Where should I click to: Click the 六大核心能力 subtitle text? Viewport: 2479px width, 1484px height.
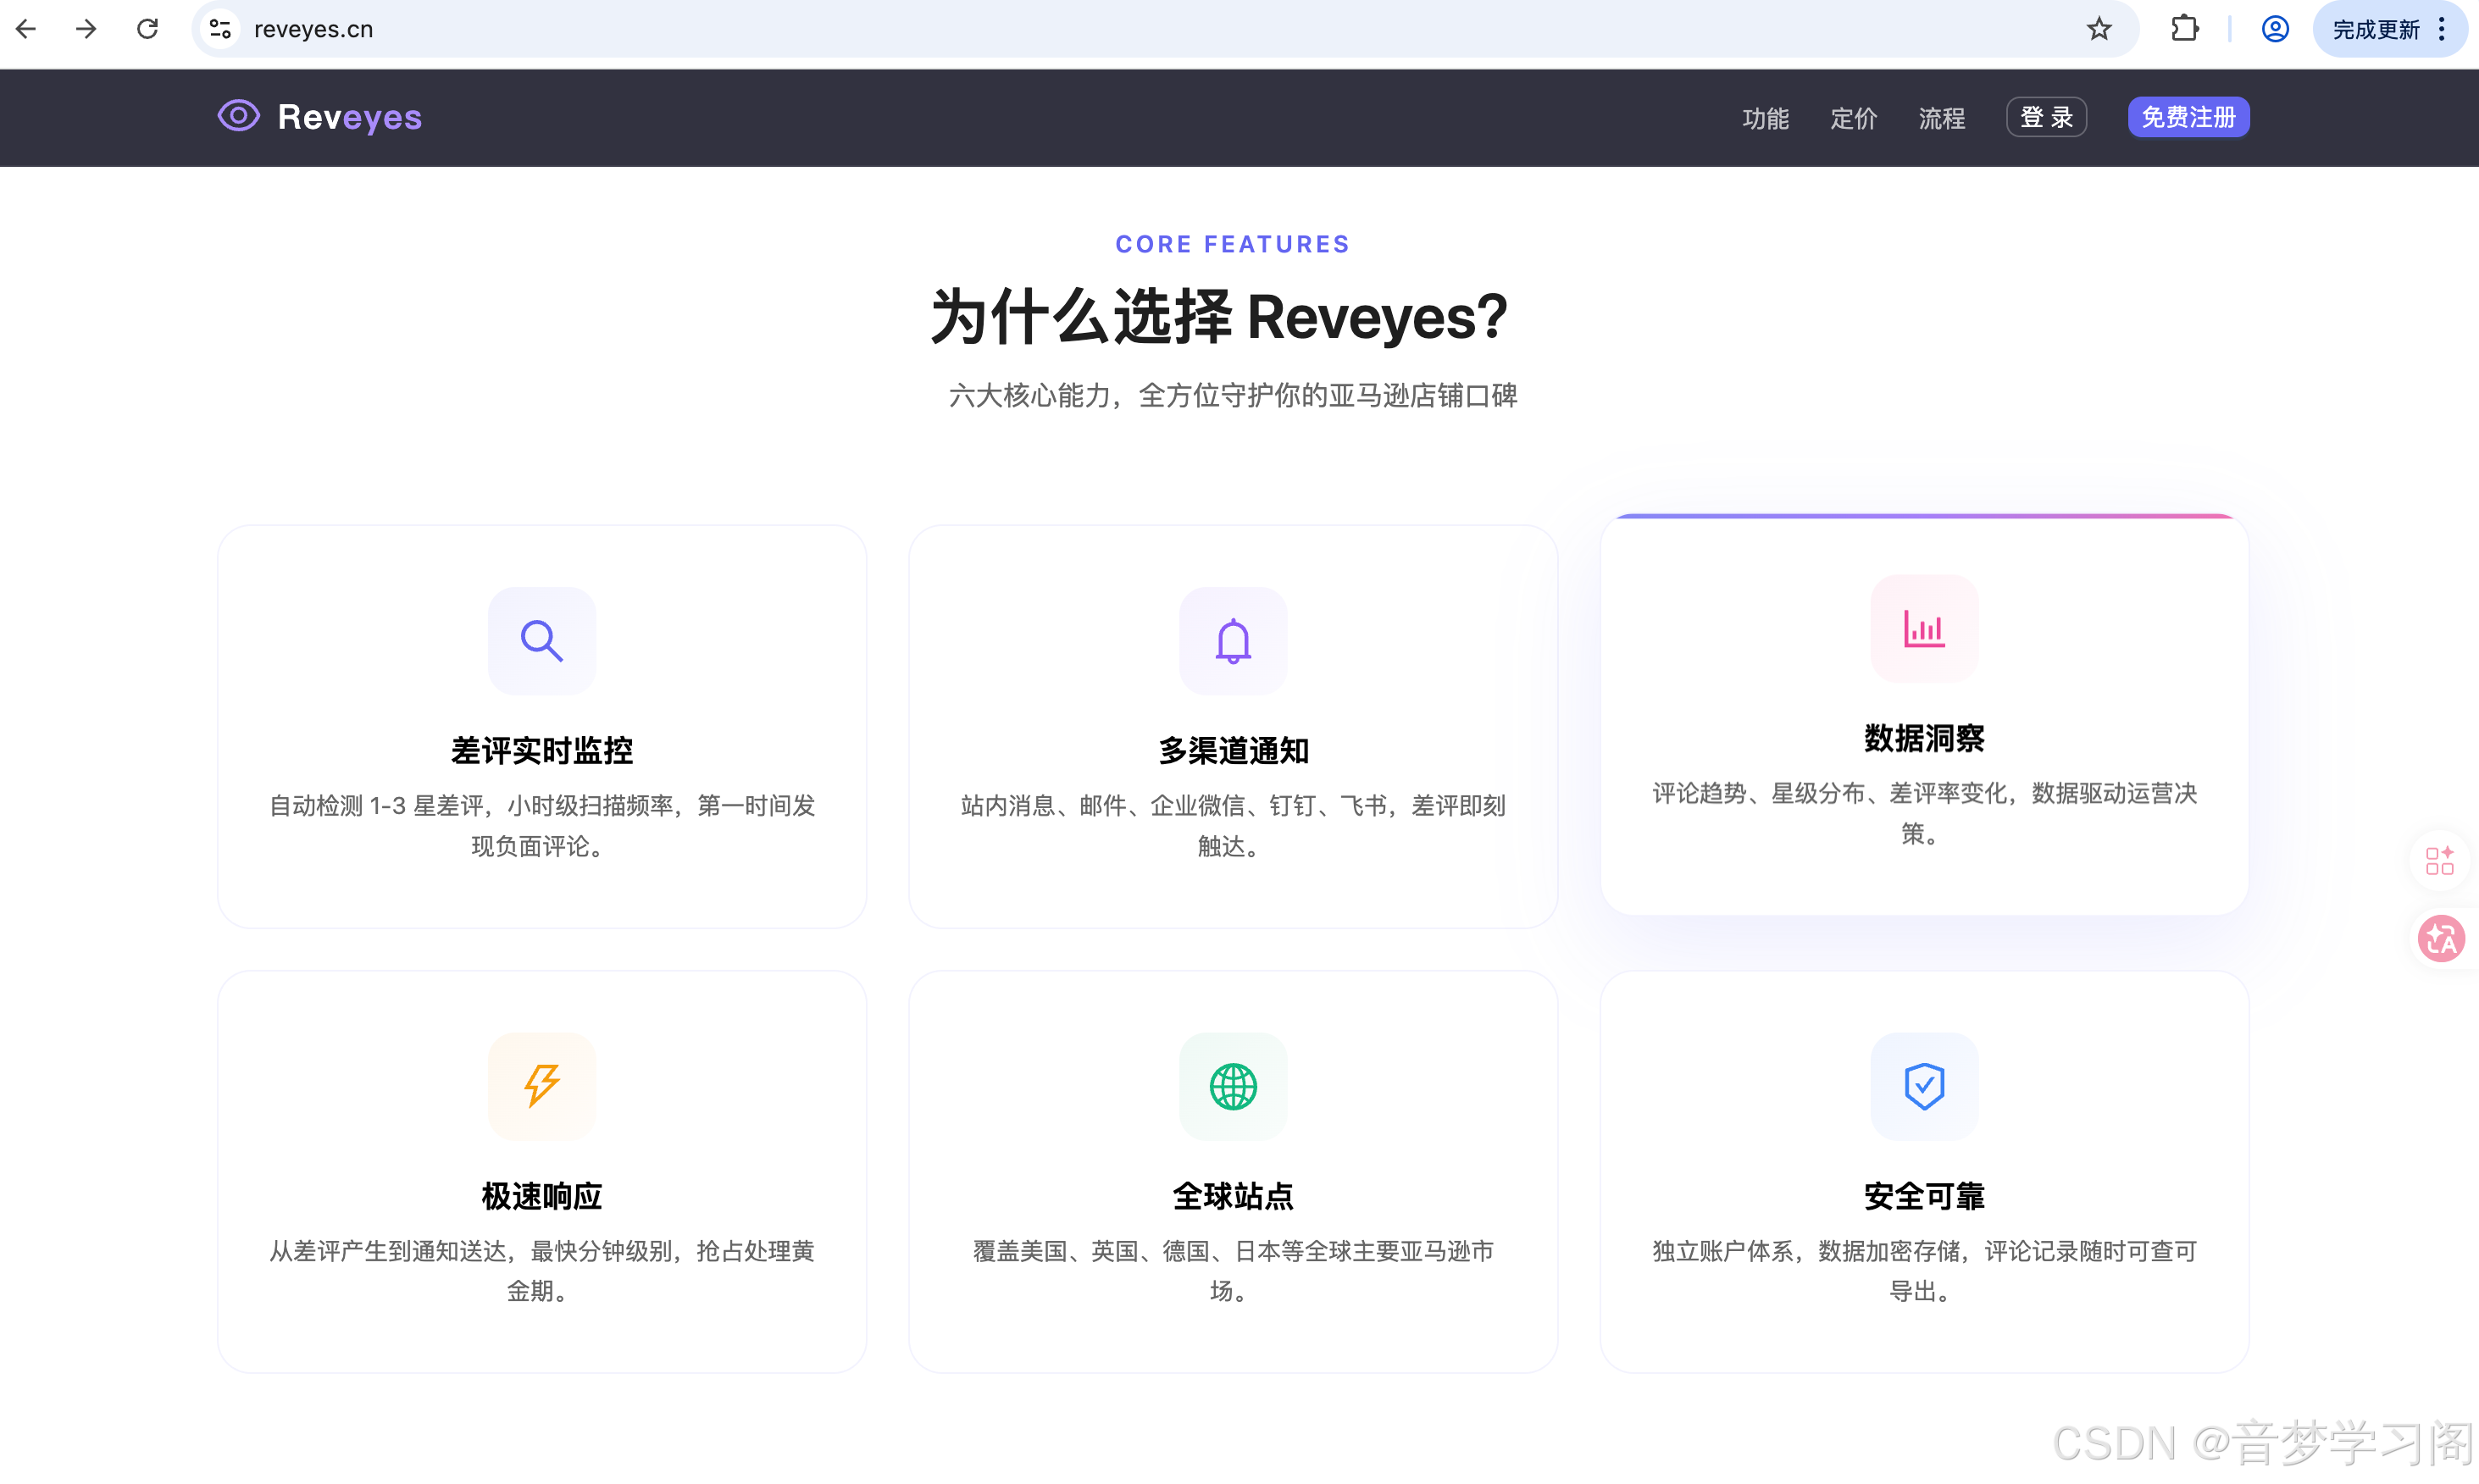pos(1233,396)
